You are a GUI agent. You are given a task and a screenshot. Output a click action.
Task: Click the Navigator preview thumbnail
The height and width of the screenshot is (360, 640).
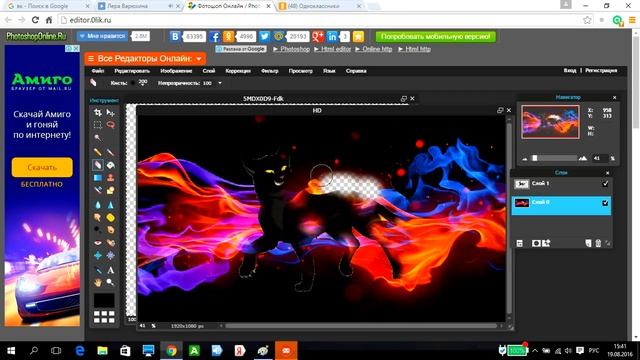click(550, 122)
